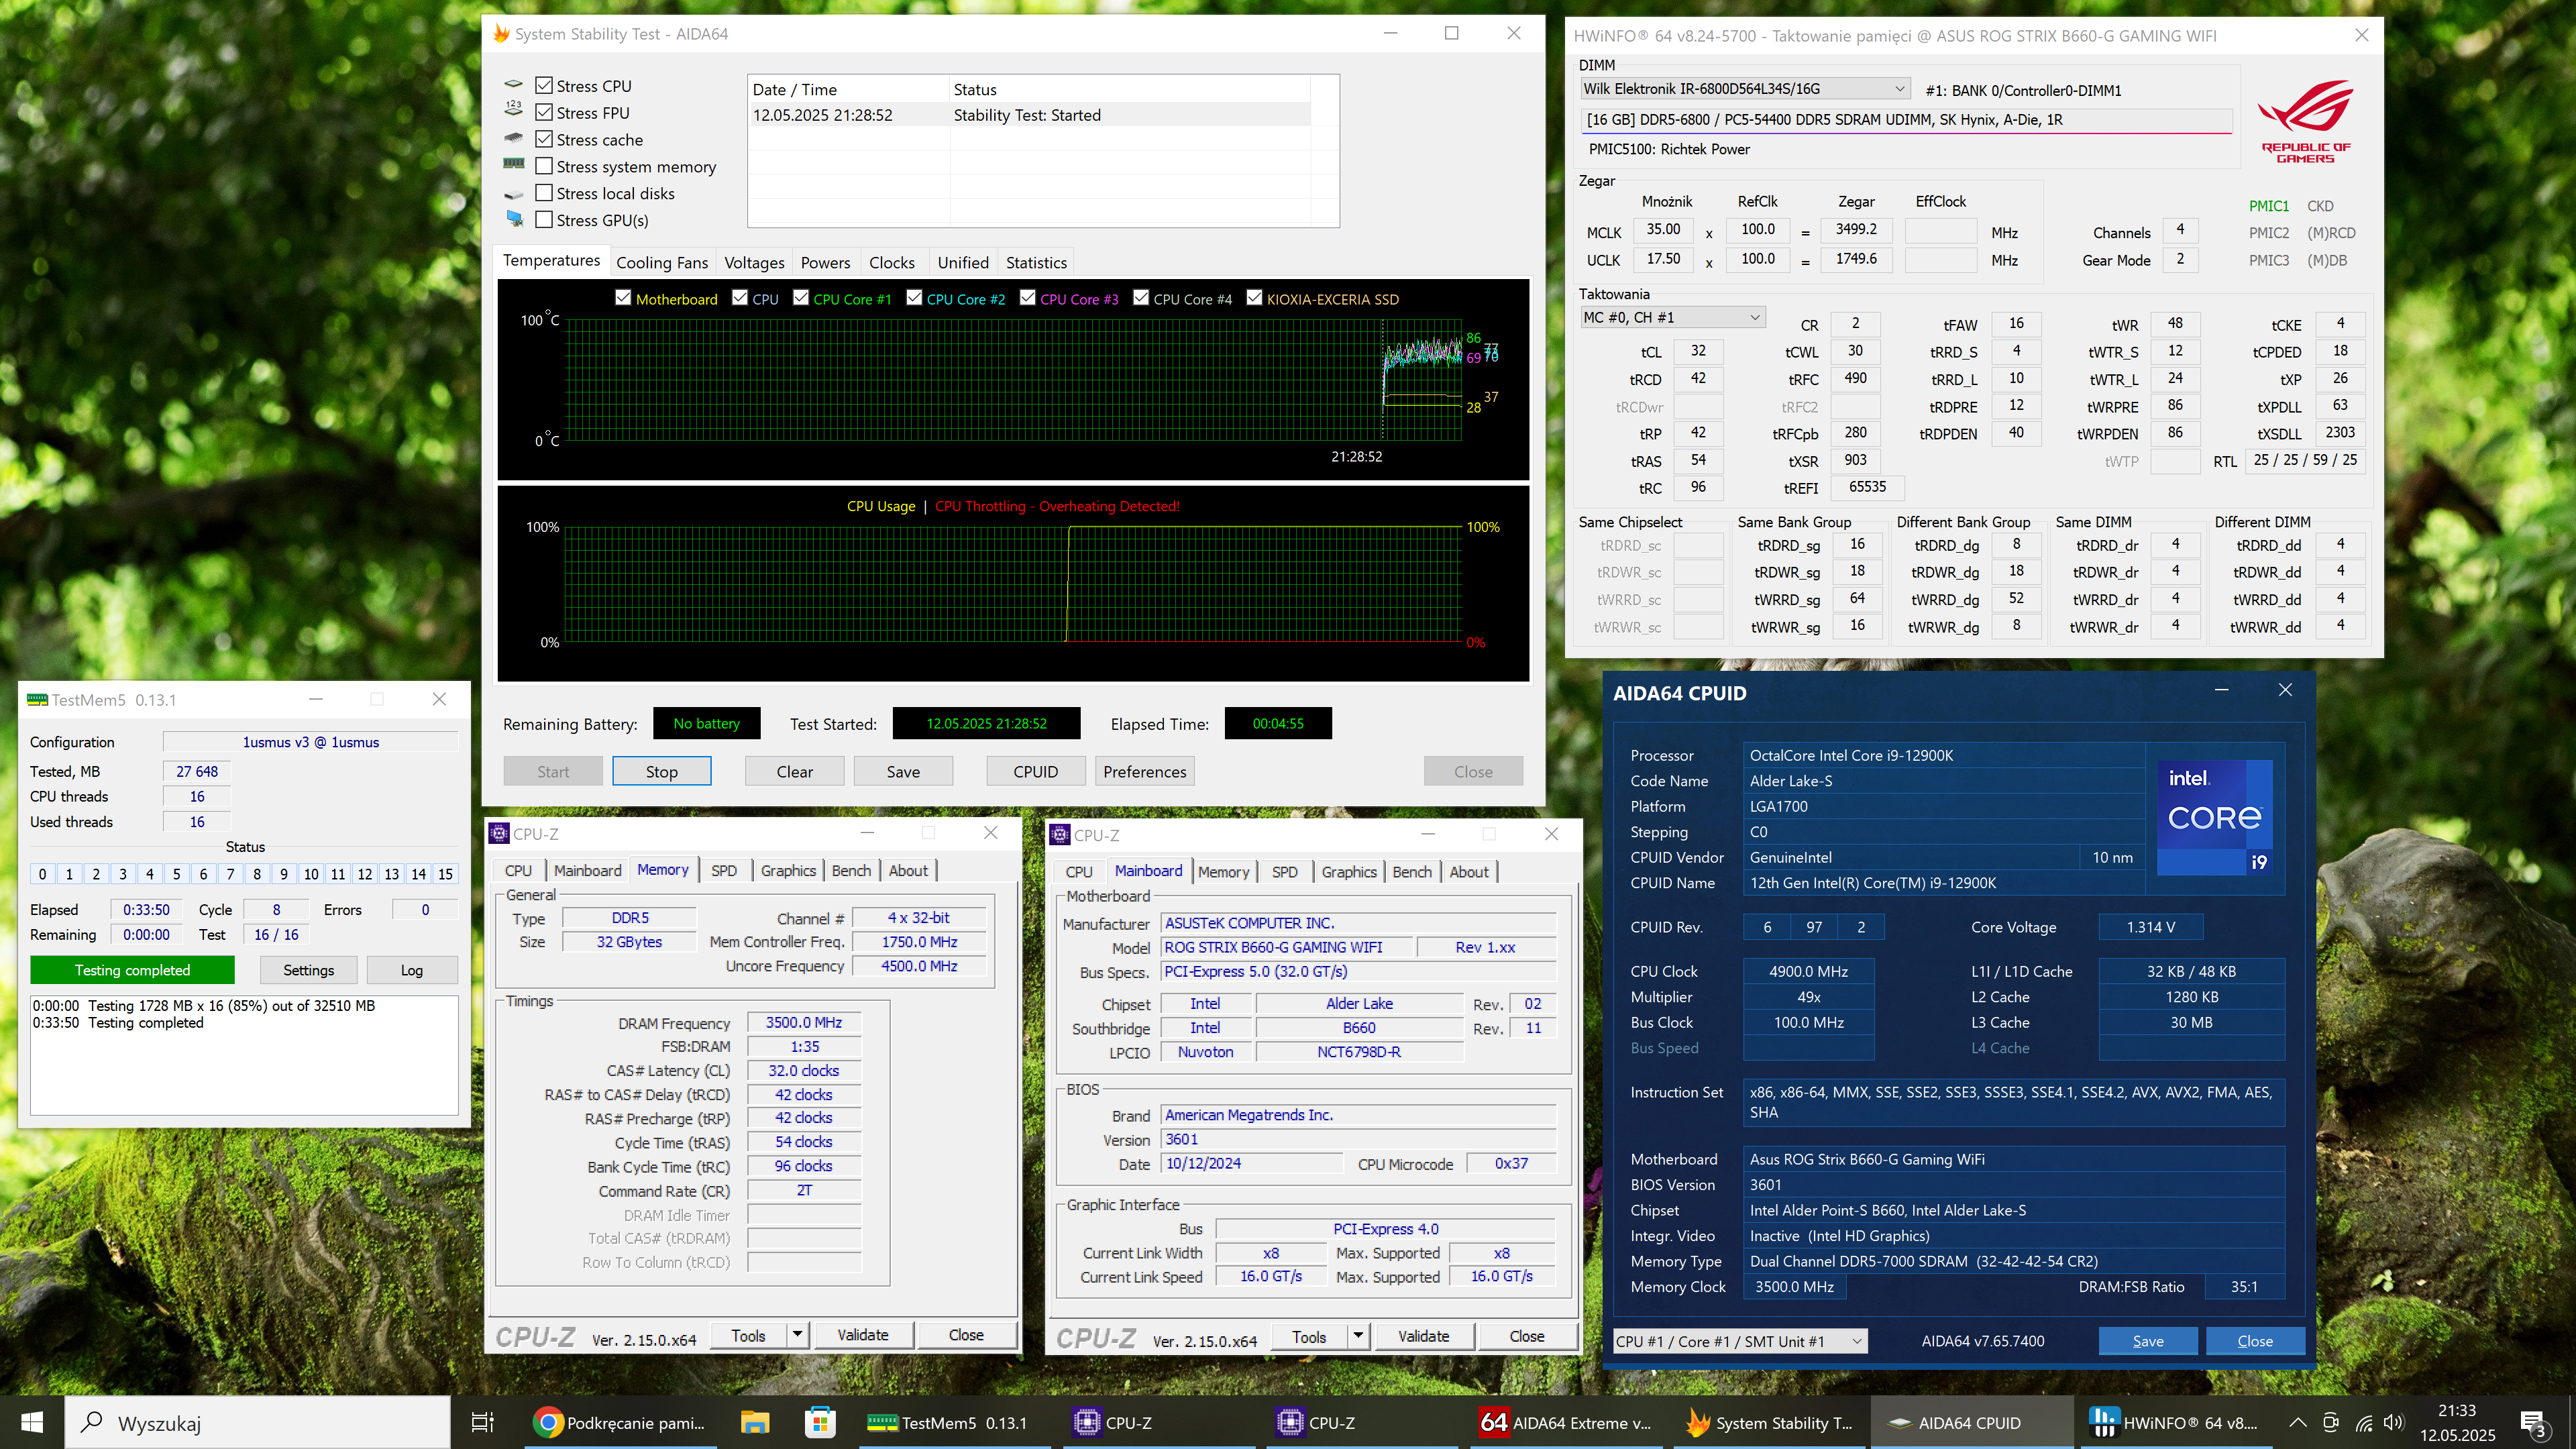The image size is (2576, 1449).
Task: Uncheck Stress FPU option
Action: (x=544, y=112)
